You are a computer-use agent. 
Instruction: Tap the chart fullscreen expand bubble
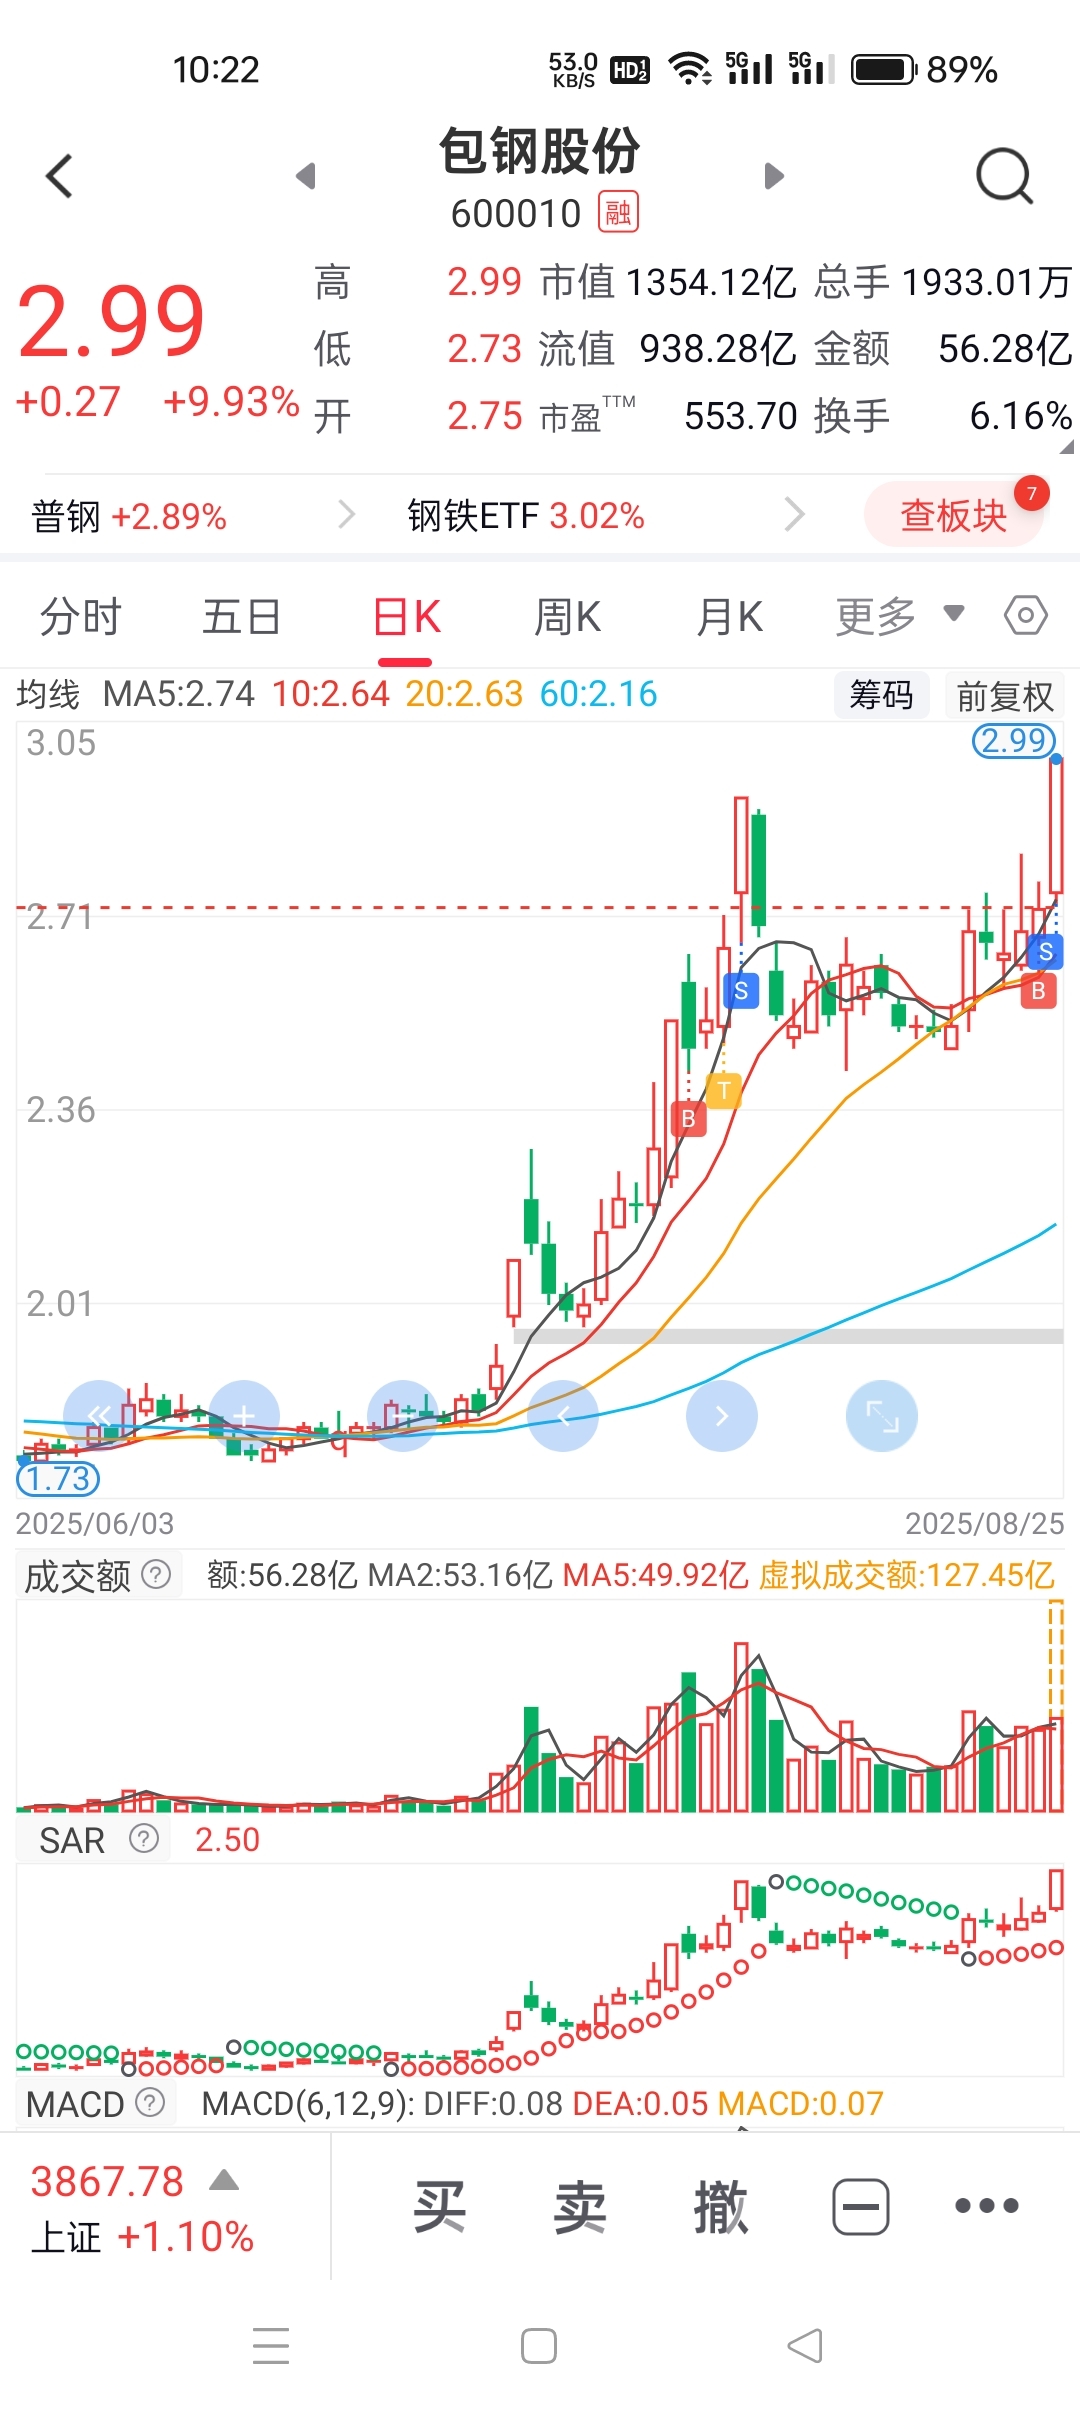coord(882,1416)
